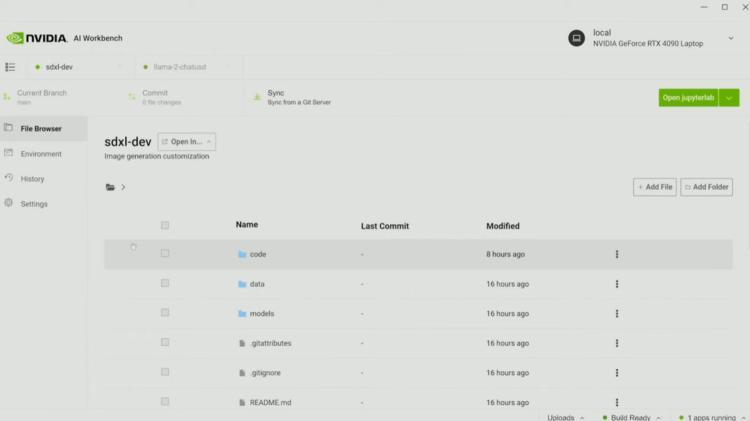The height and width of the screenshot is (421, 750).
Task: Open the more options menu for .gitignore
Action: tap(617, 373)
